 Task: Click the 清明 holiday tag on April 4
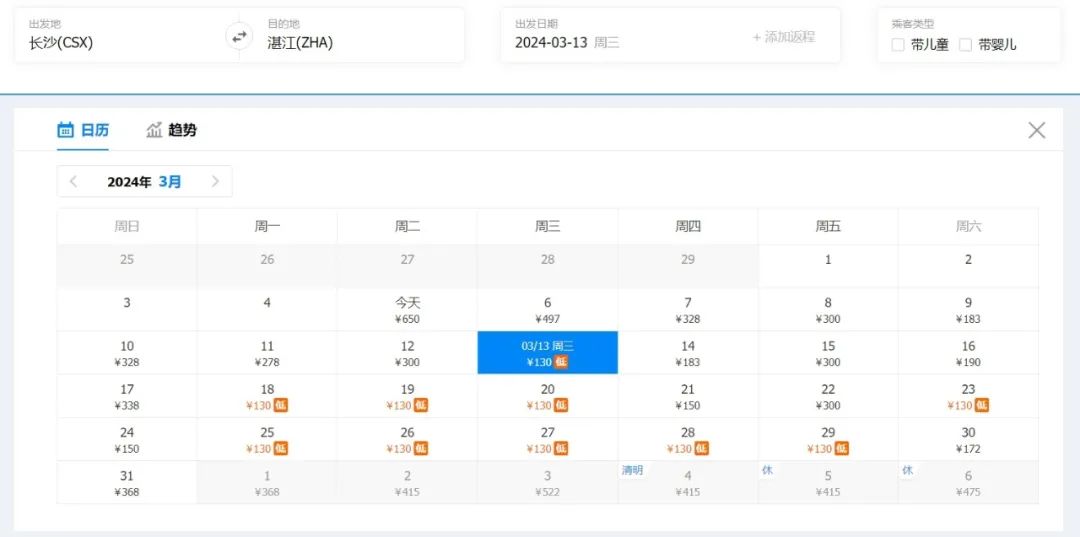(x=632, y=470)
